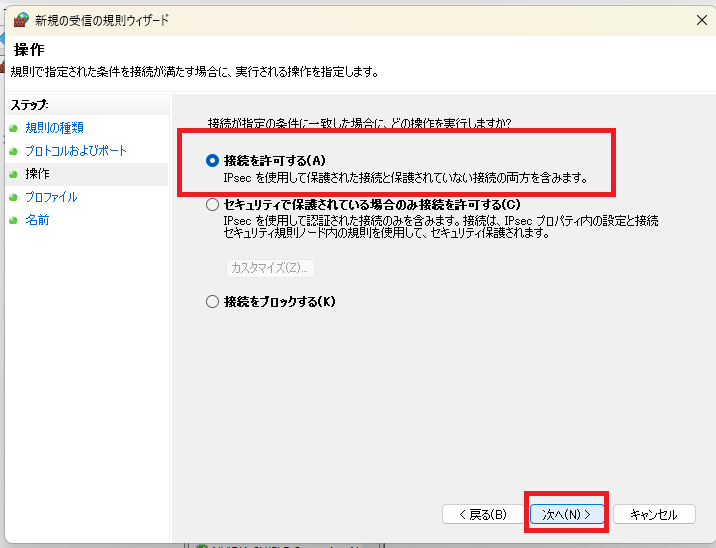
Task: Click the < 戻る(B) button
Action: click(x=483, y=514)
